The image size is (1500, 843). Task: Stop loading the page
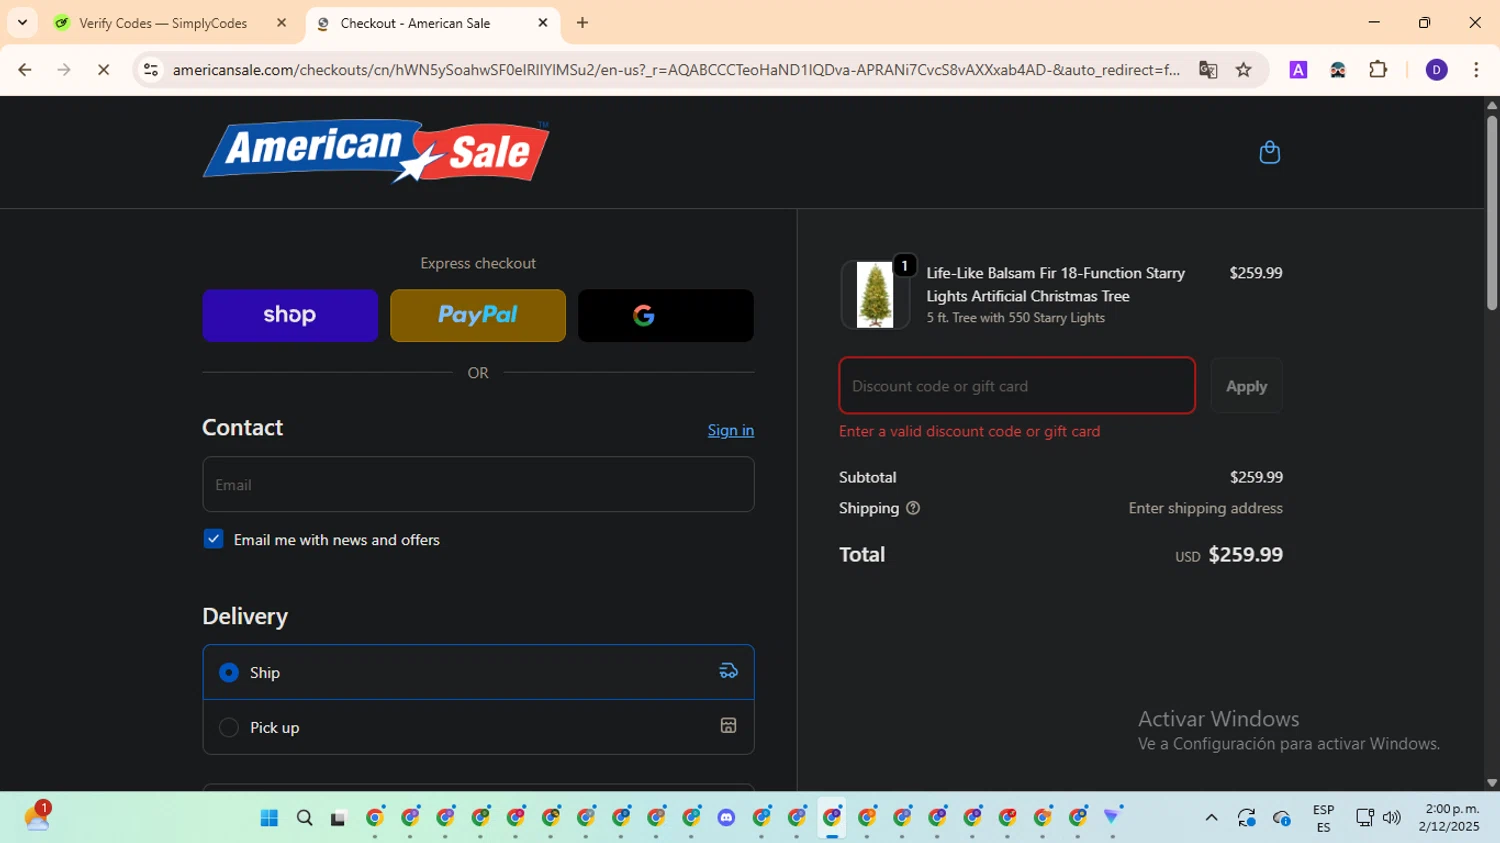[103, 70]
